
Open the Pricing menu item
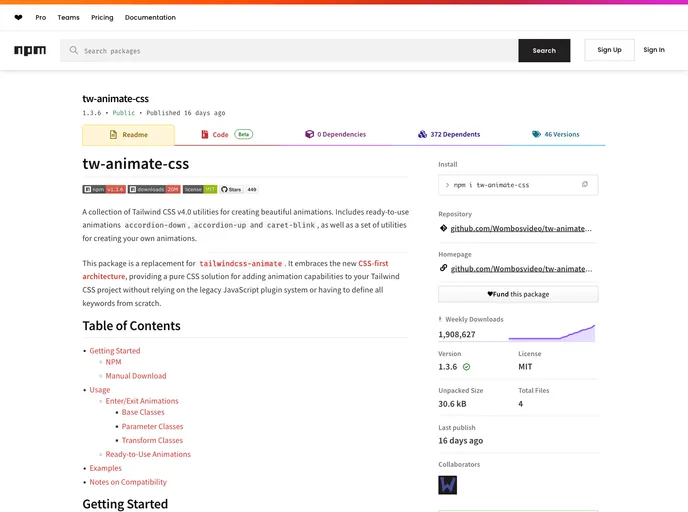[102, 18]
